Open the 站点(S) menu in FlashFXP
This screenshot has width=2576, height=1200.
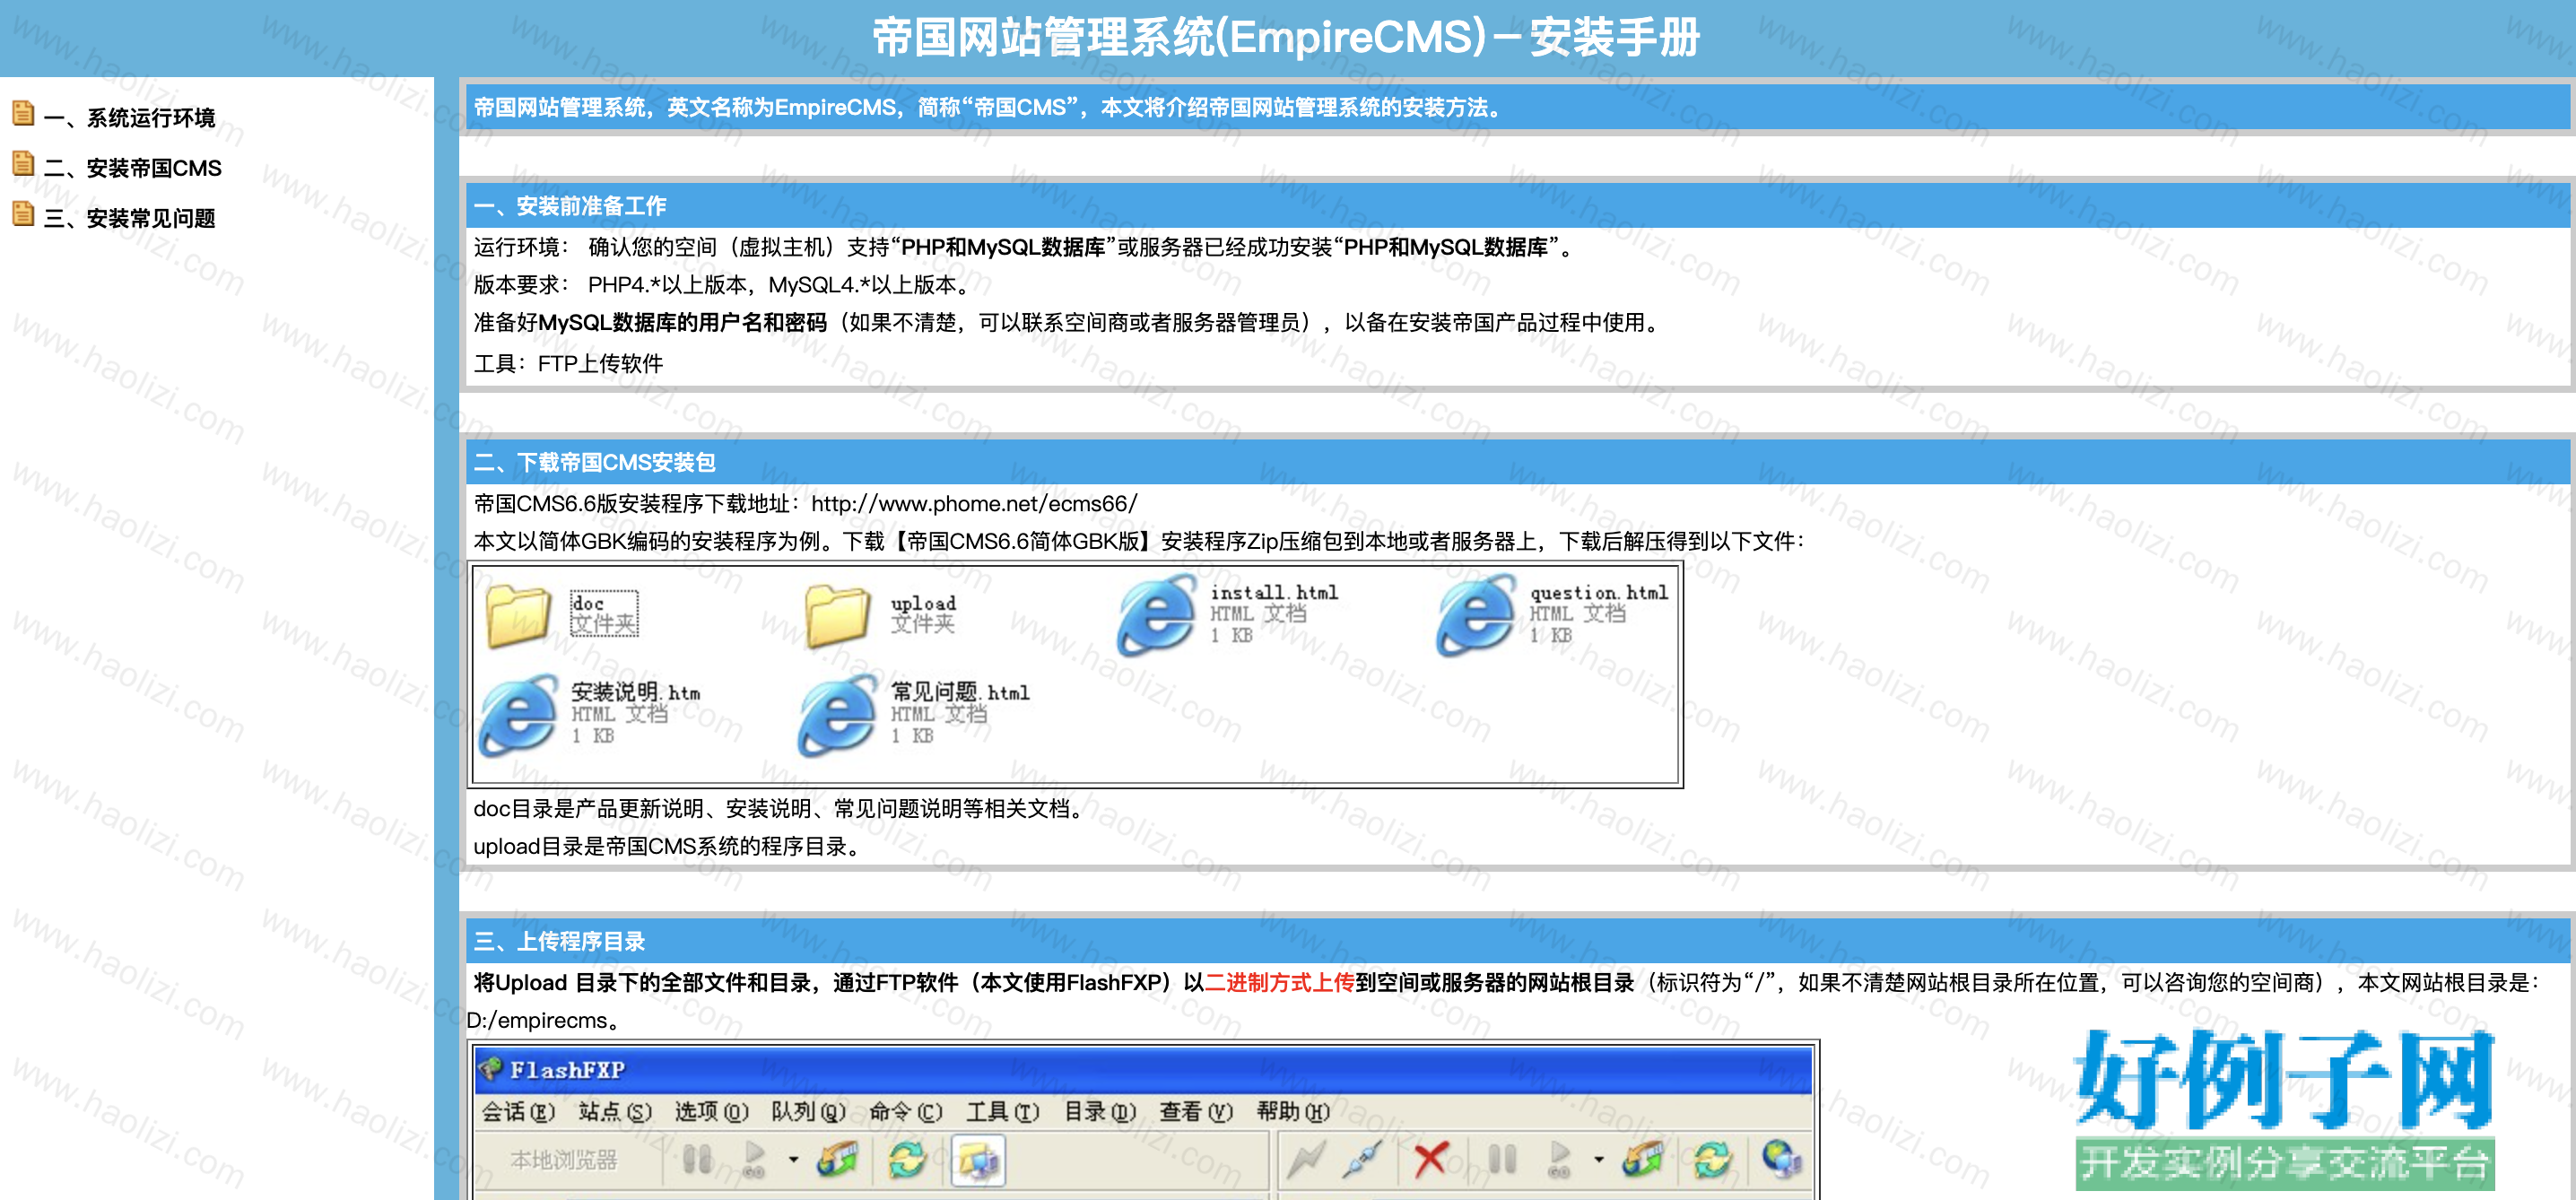(615, 1112)
